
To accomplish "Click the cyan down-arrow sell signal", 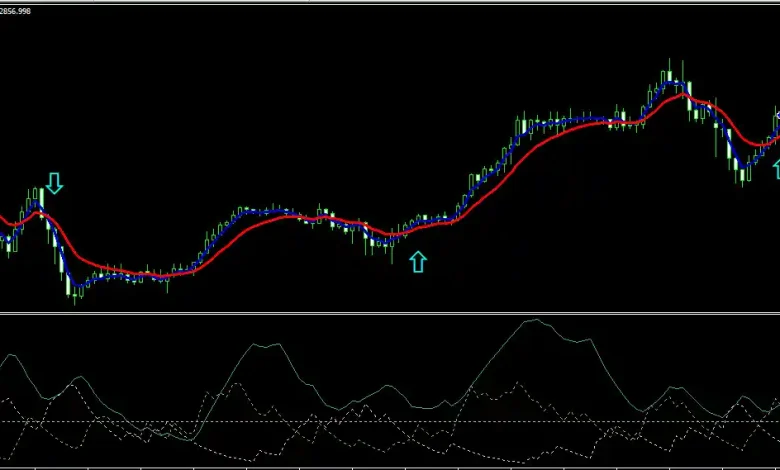I will pyautogui.click(x=54, y=183).
